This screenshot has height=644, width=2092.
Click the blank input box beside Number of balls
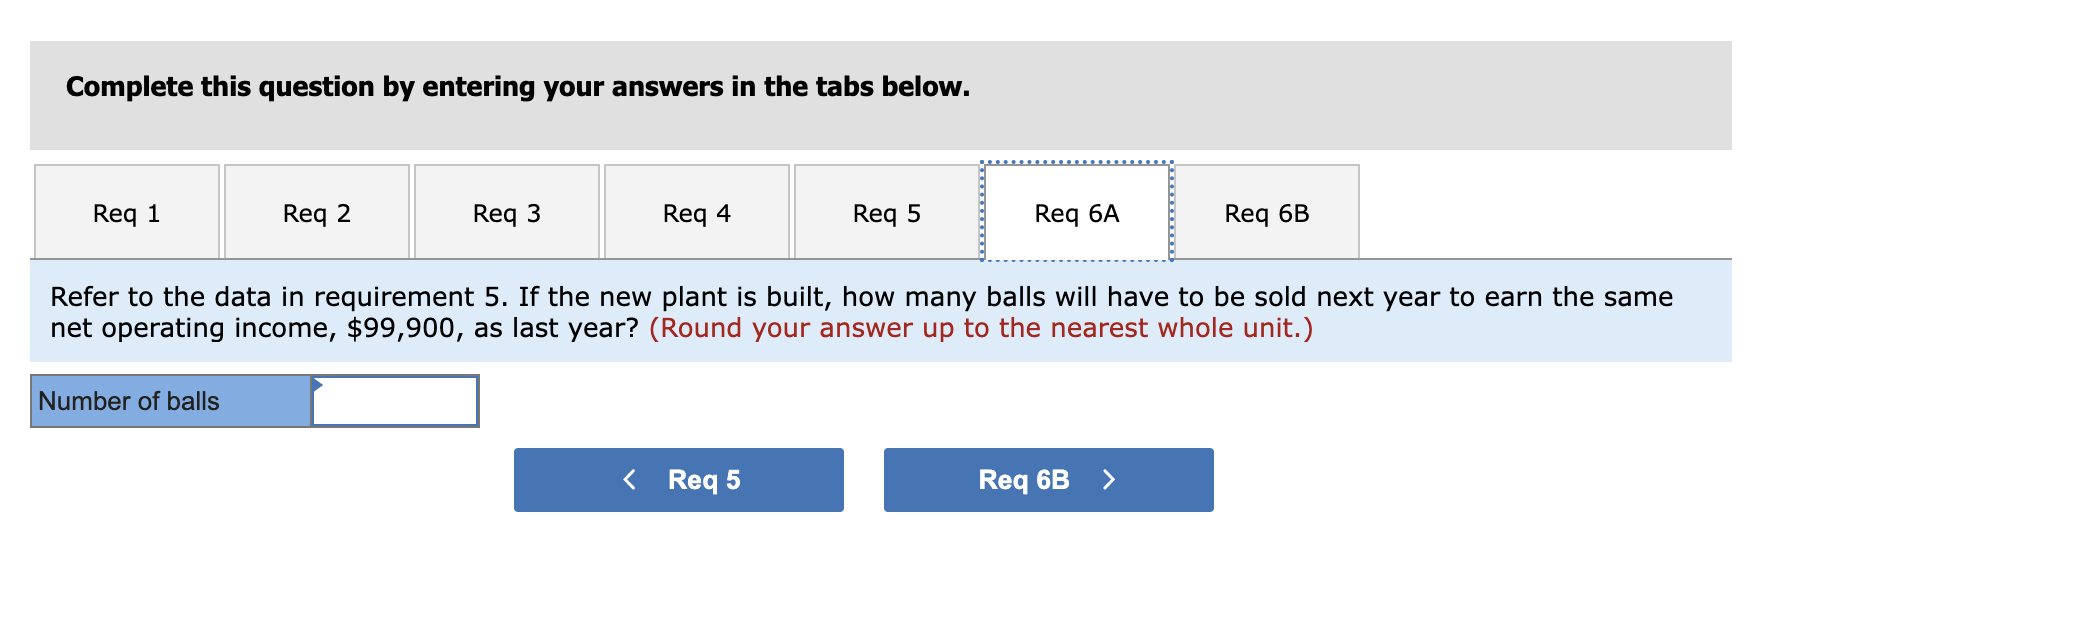395,400
